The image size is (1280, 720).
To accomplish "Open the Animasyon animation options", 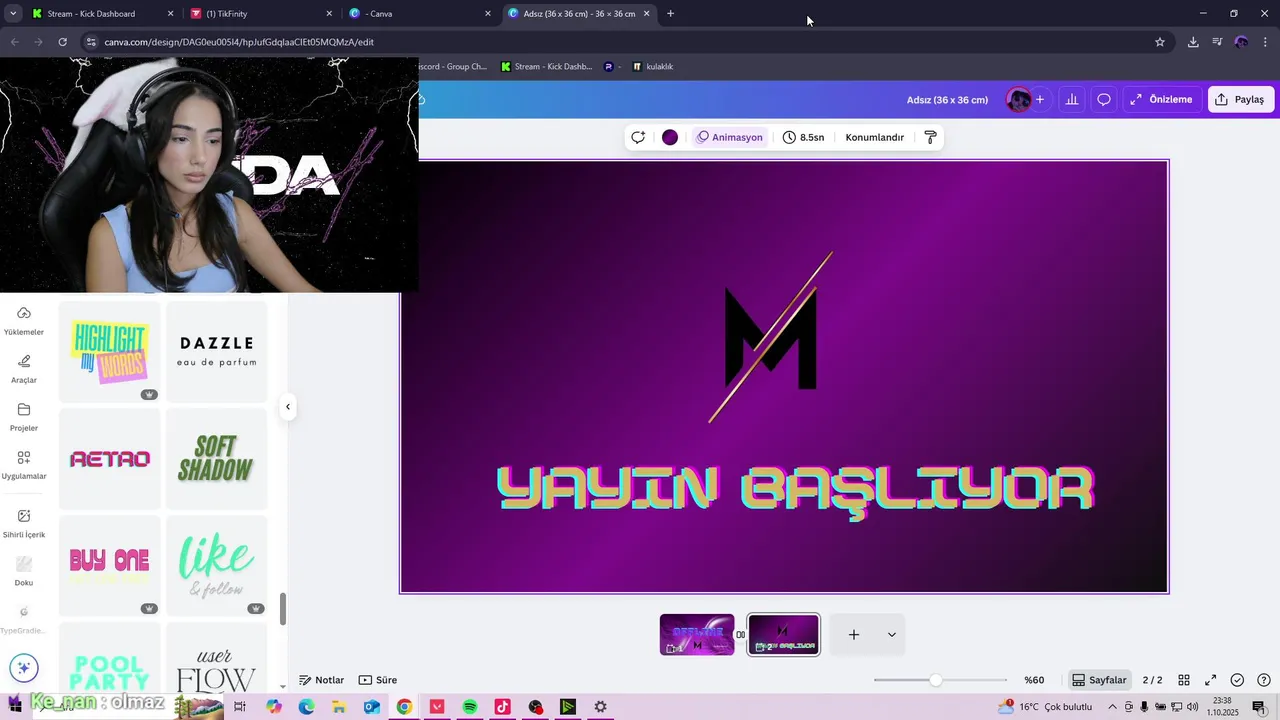I will coord(730,137).
